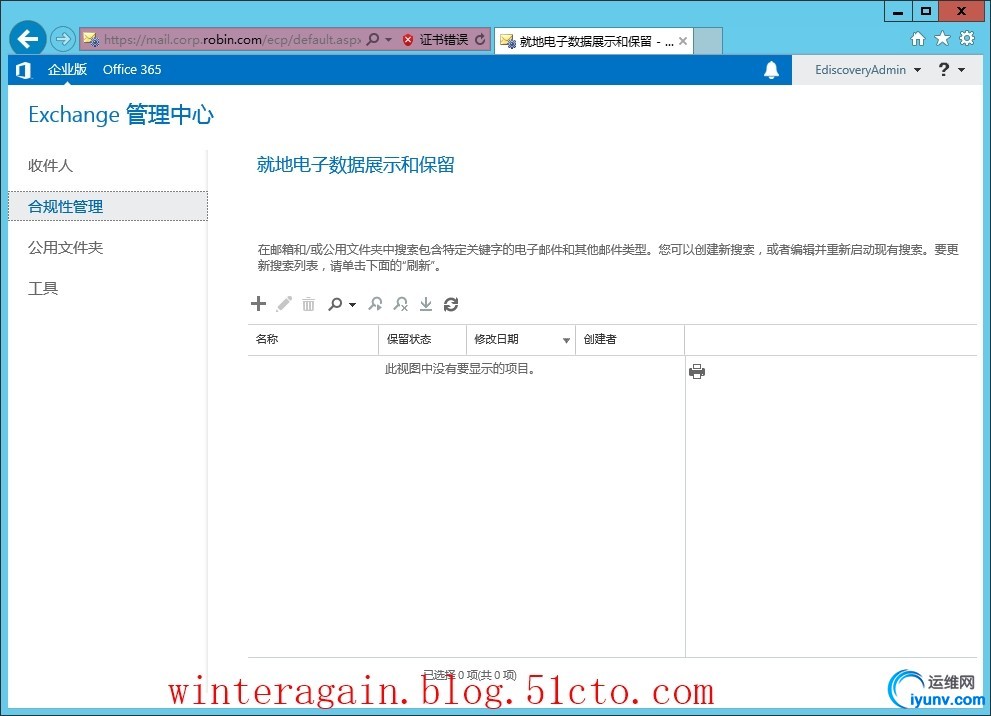This screenshot has height=716, width=991.
Task: Open browser tools gear icon
Action: [x=967, y=39]
